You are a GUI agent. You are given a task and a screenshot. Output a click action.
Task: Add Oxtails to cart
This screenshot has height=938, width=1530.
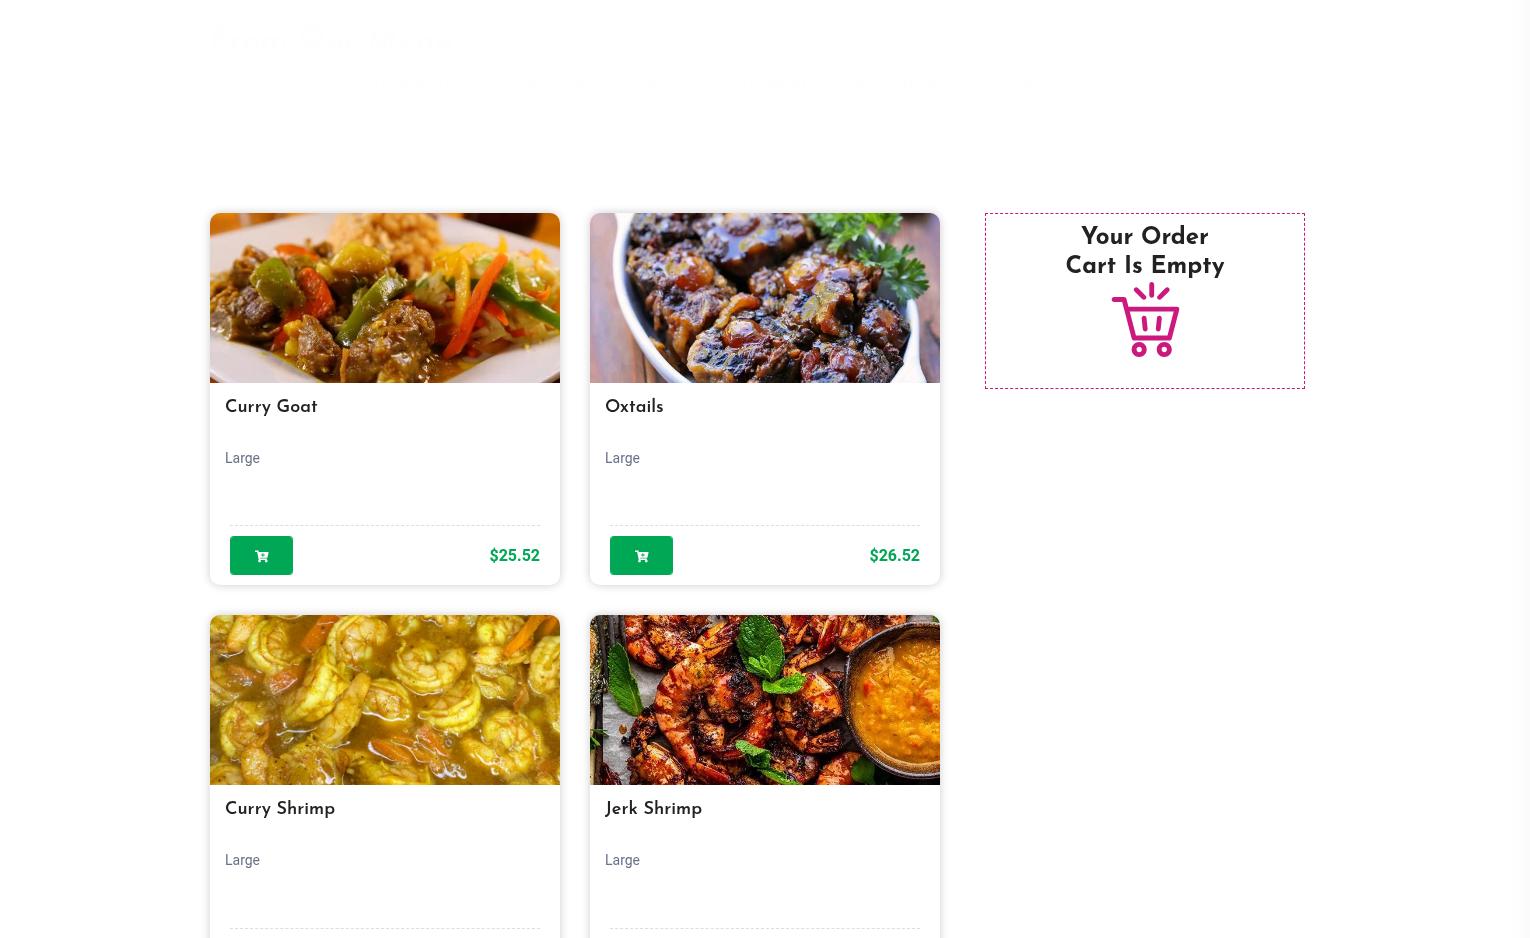click(x=641, y=555)
